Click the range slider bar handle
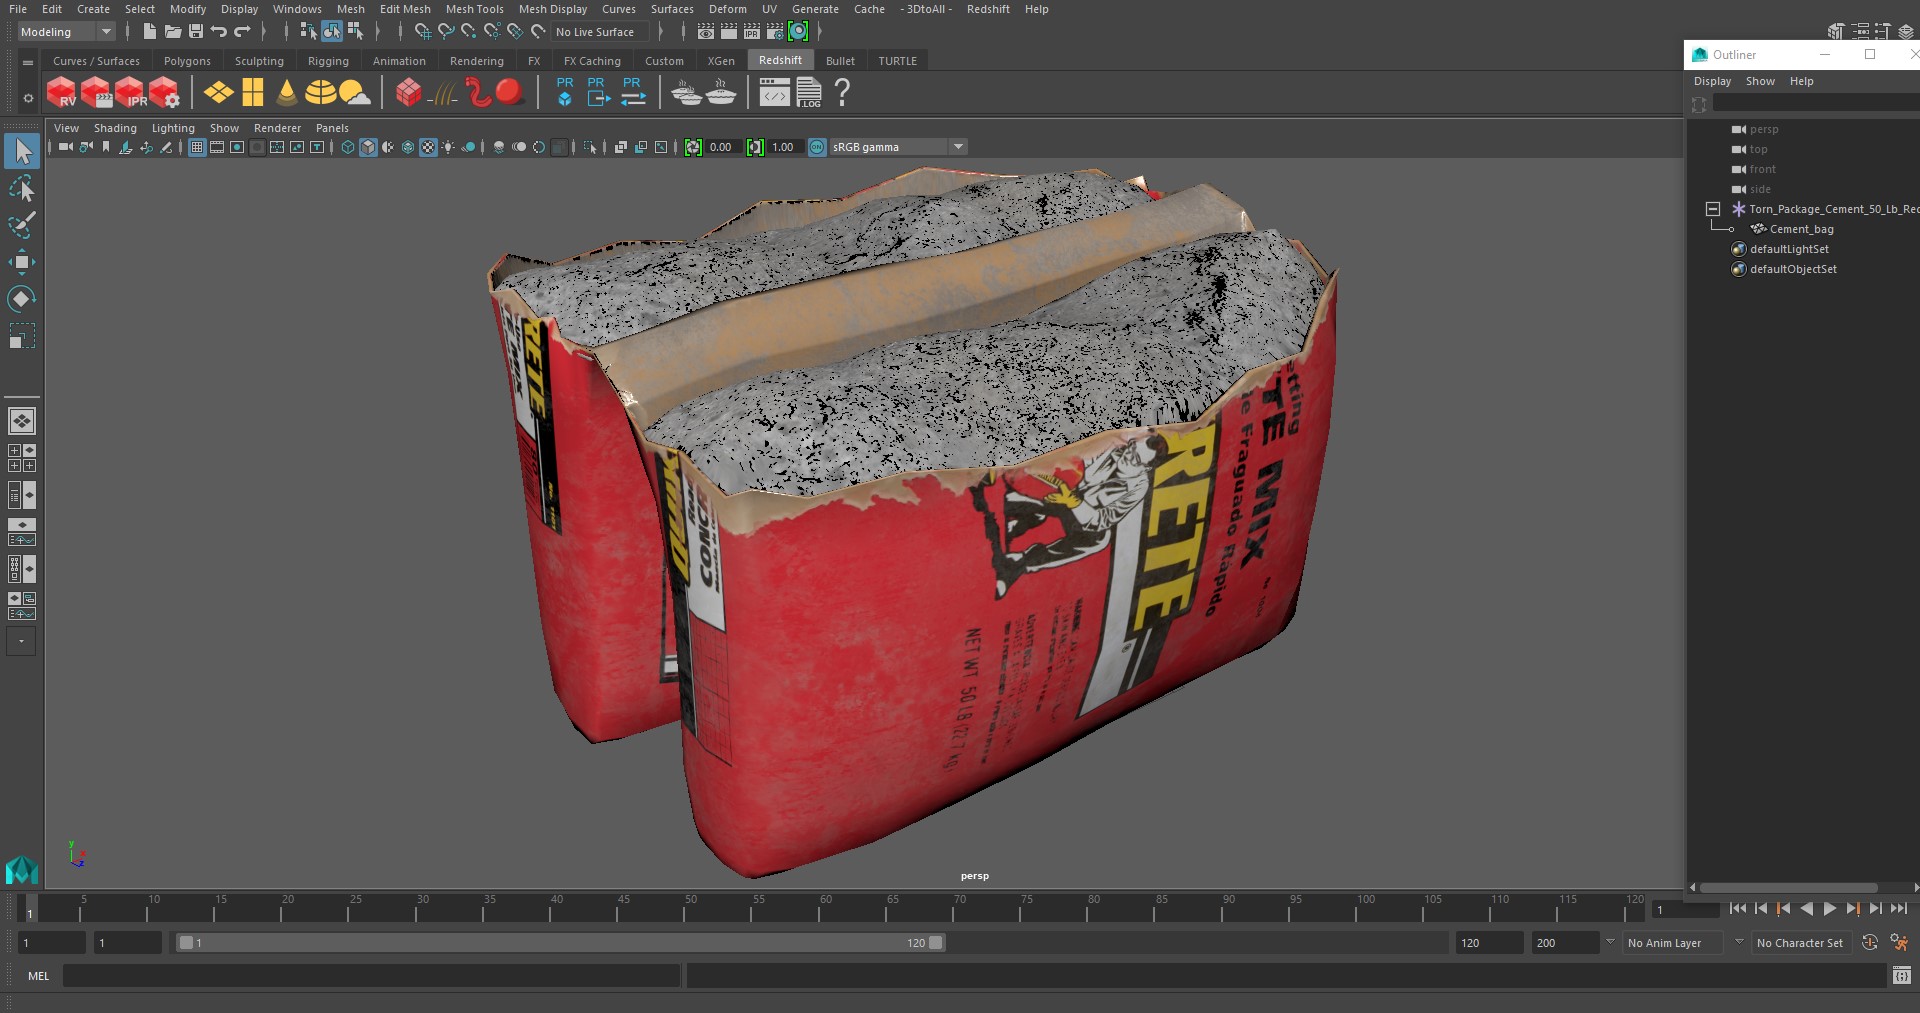Image resolution: width=1920 pixels, height=1013 pixels. tap(560, 942)
